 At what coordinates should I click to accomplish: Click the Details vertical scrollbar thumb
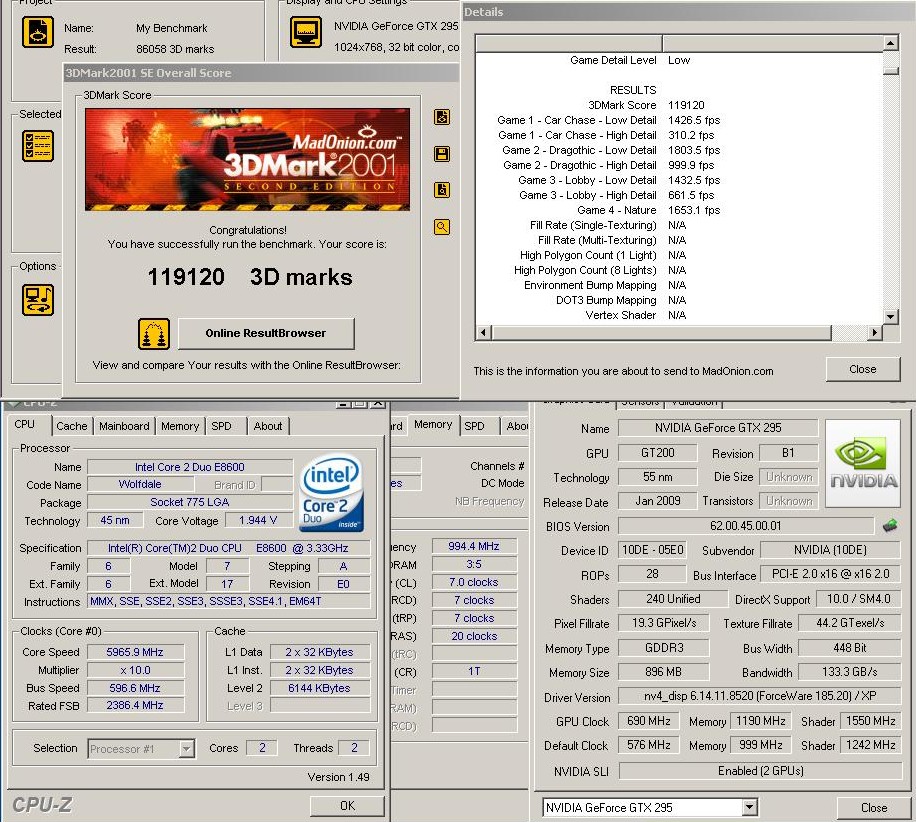890,71
